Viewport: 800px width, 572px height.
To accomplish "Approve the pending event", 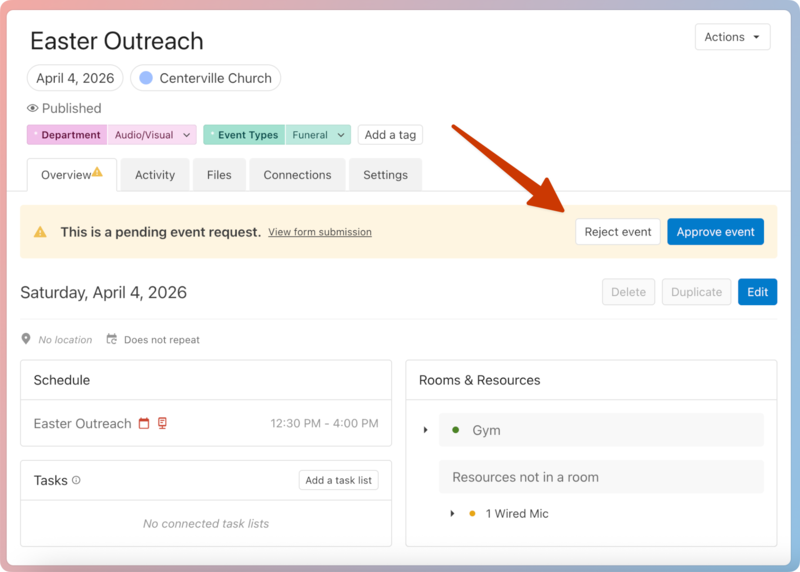I will click(715, 232).
